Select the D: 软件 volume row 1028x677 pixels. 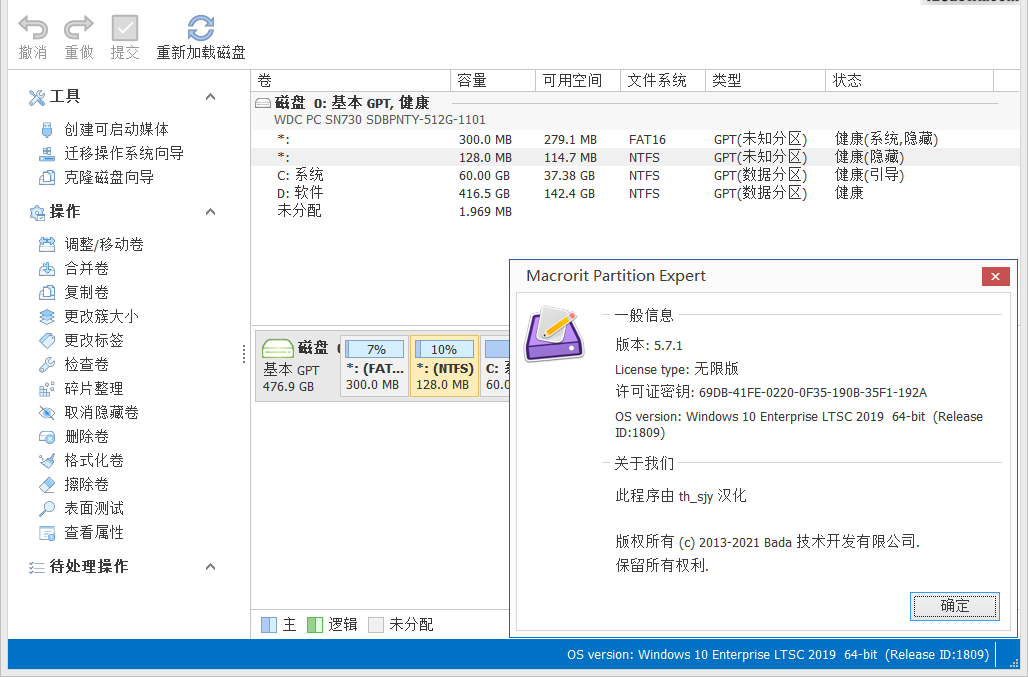pos(636,193)
